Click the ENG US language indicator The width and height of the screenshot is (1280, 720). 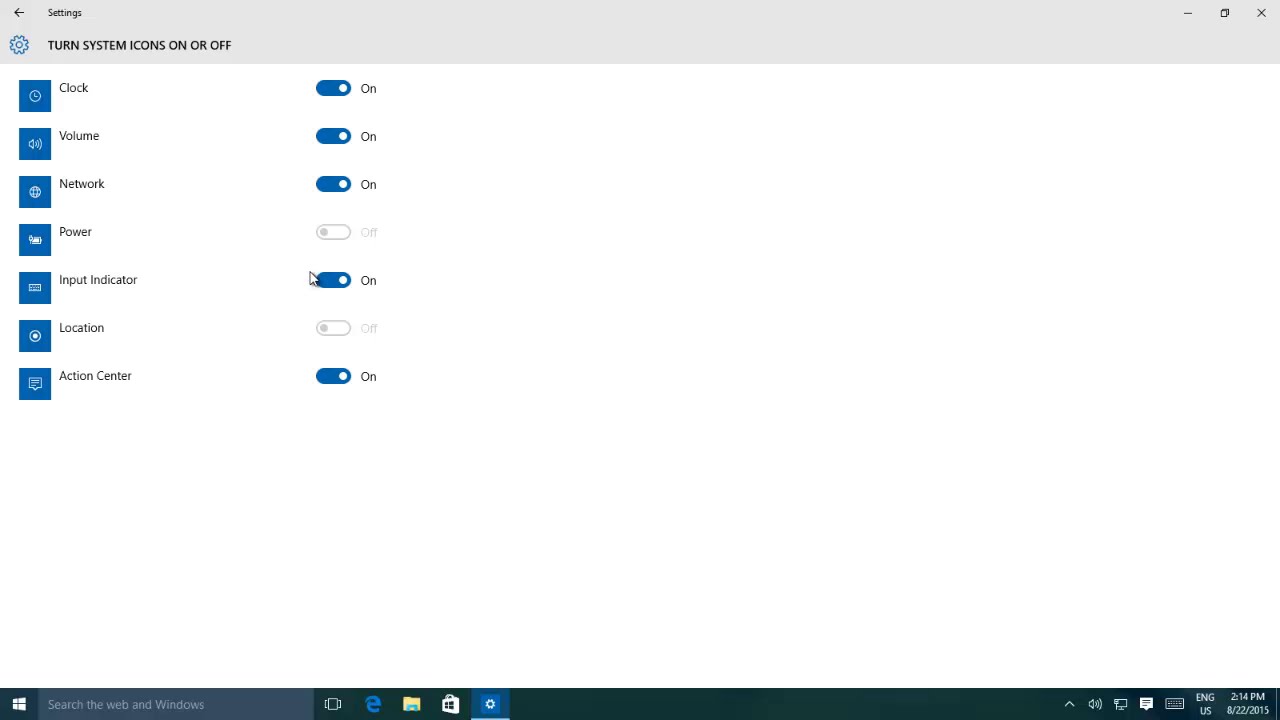(x=1205, y=704)
